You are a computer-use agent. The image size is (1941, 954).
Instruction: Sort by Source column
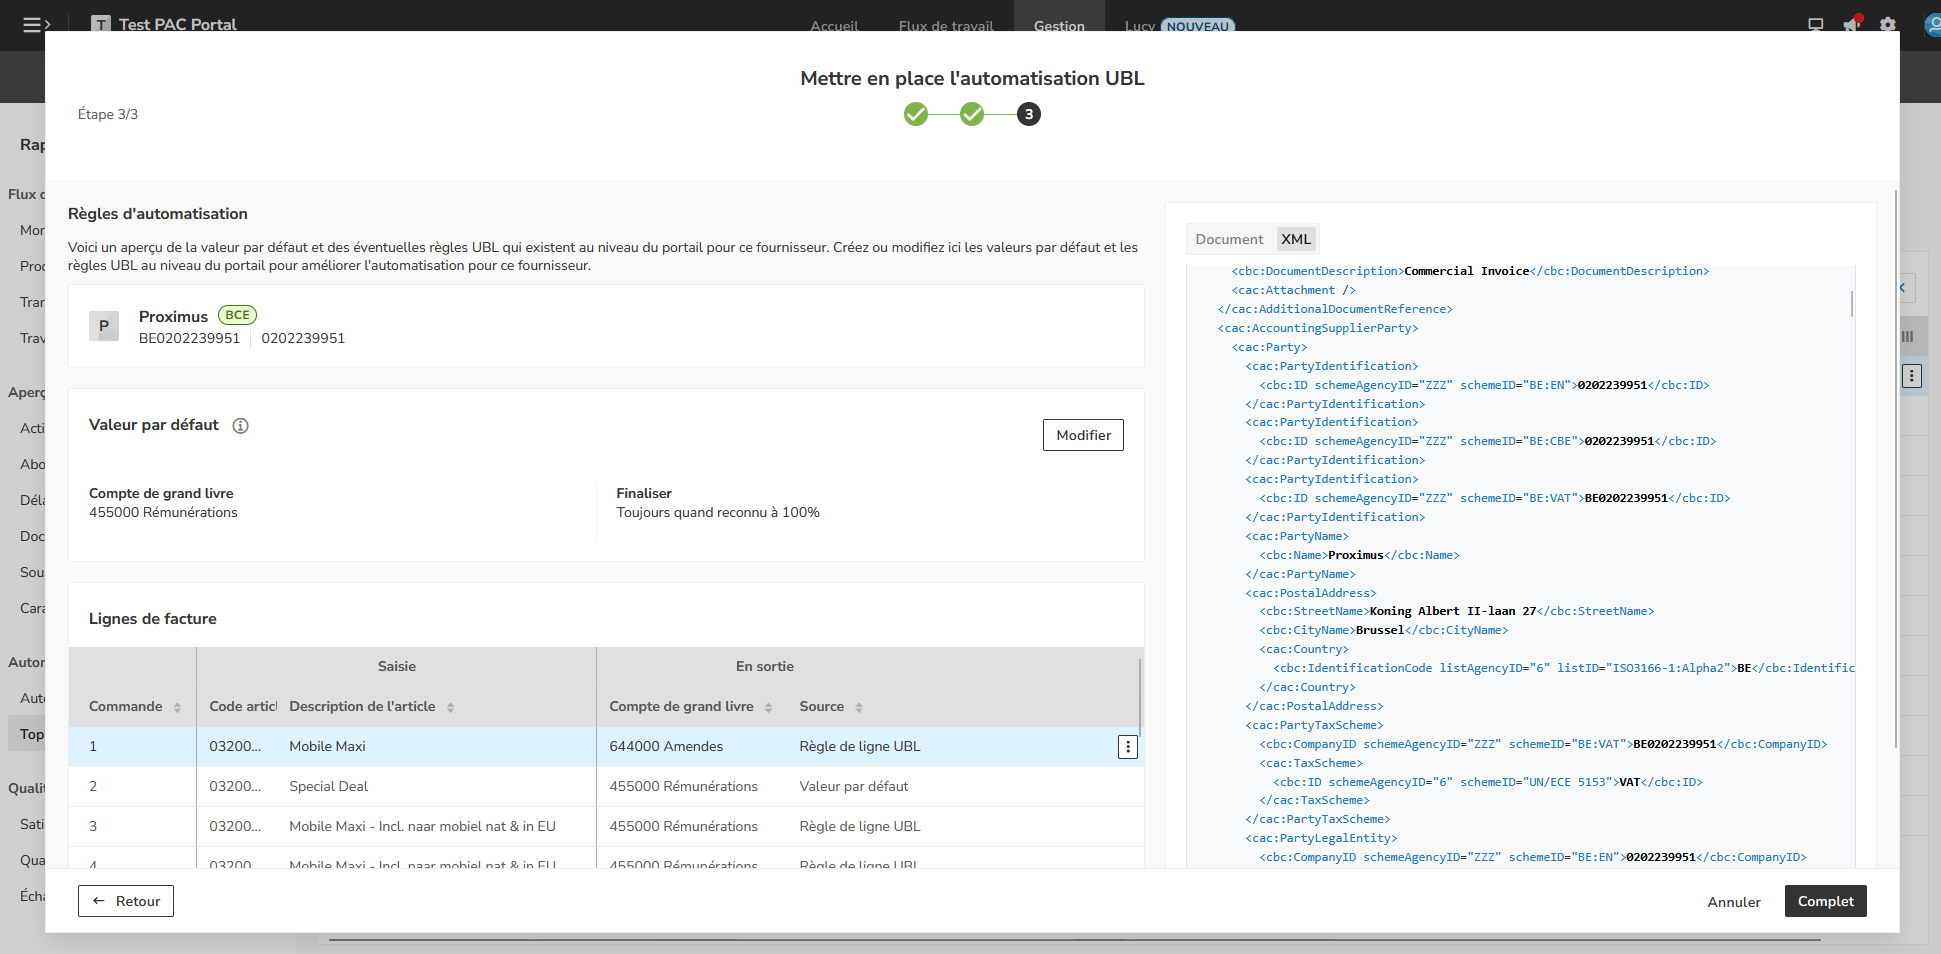click(859, 707)
